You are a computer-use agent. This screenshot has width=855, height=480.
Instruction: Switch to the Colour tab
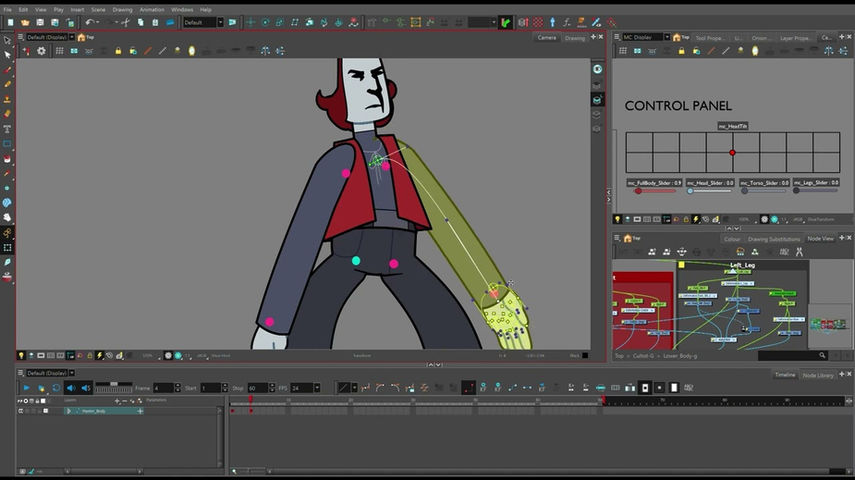[732, 239]
